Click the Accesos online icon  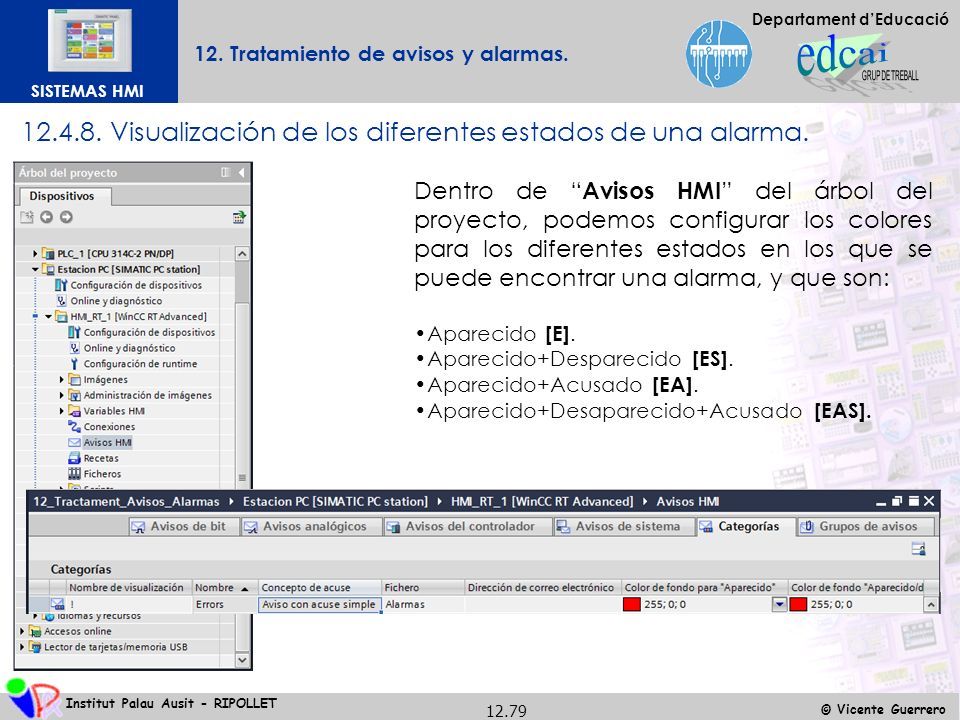coord(35,631)
